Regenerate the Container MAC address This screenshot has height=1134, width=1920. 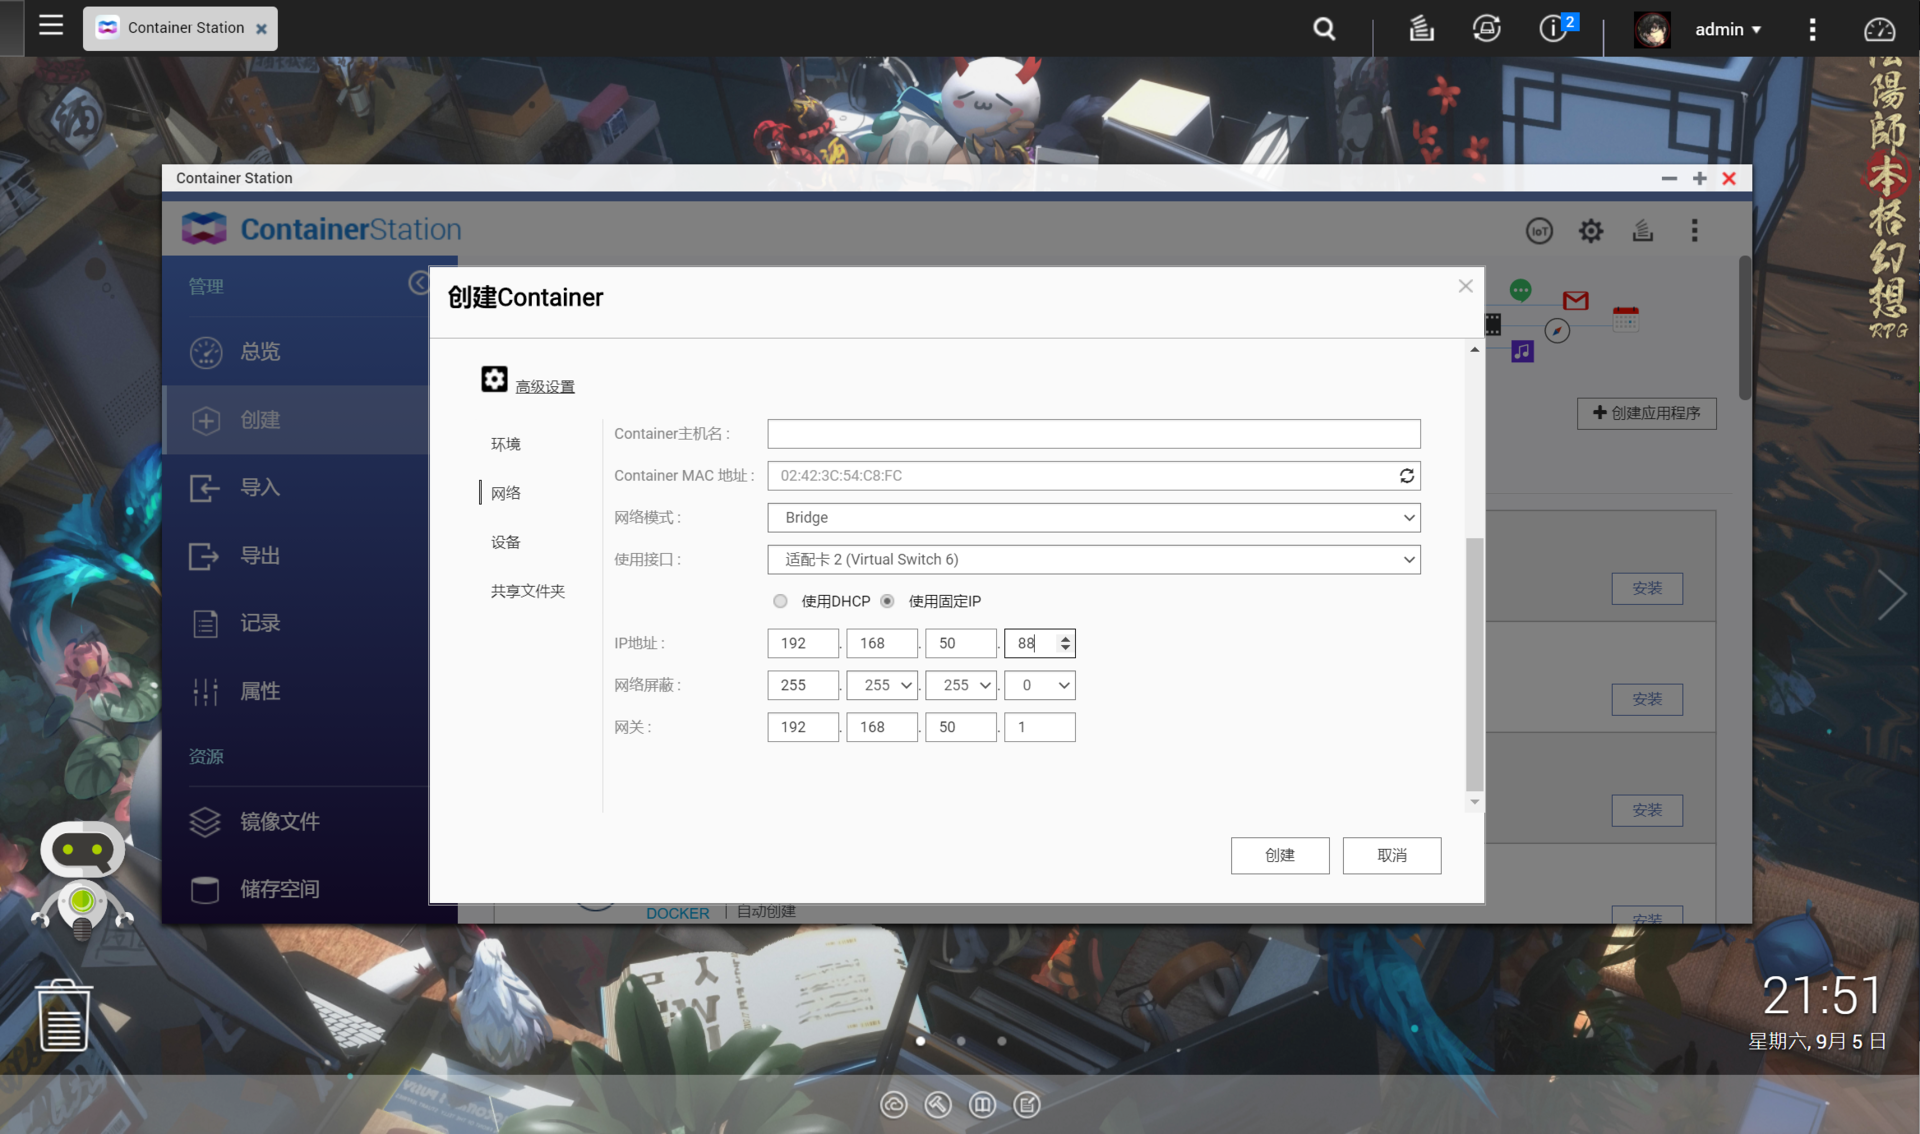tap(1406, 476)
